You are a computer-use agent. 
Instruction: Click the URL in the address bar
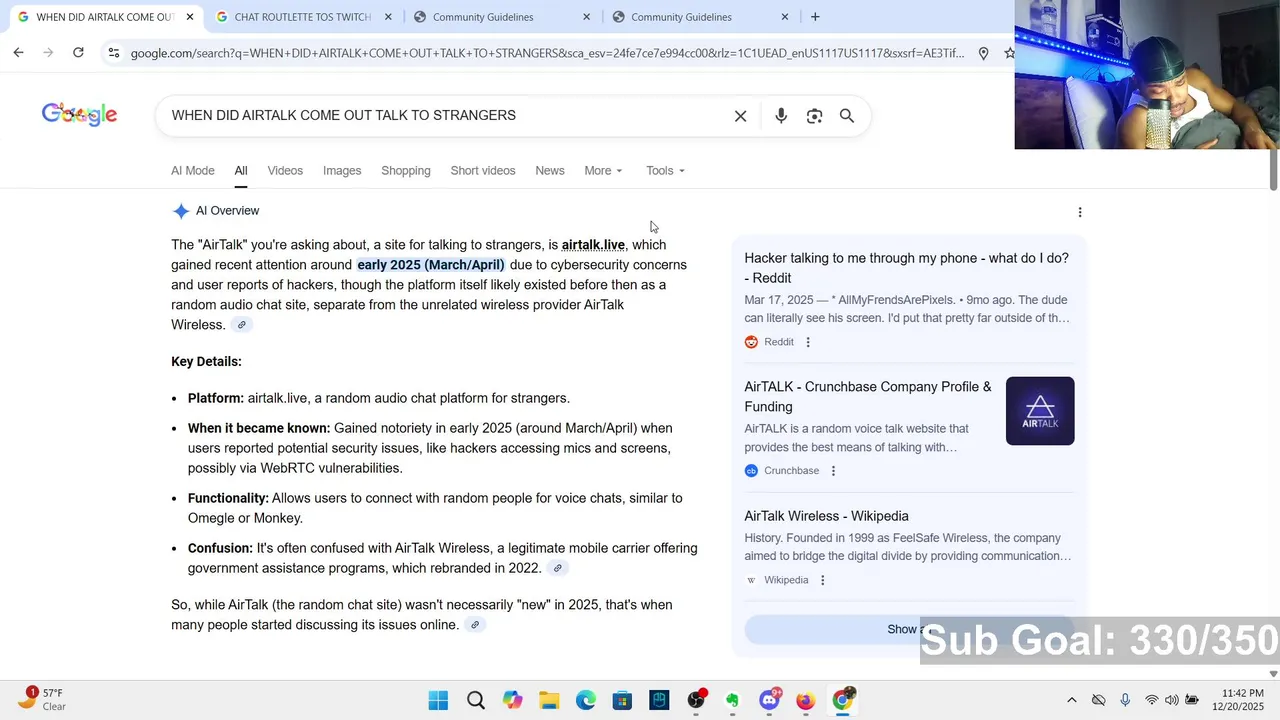pyautogui.click(x=547, y=53)
